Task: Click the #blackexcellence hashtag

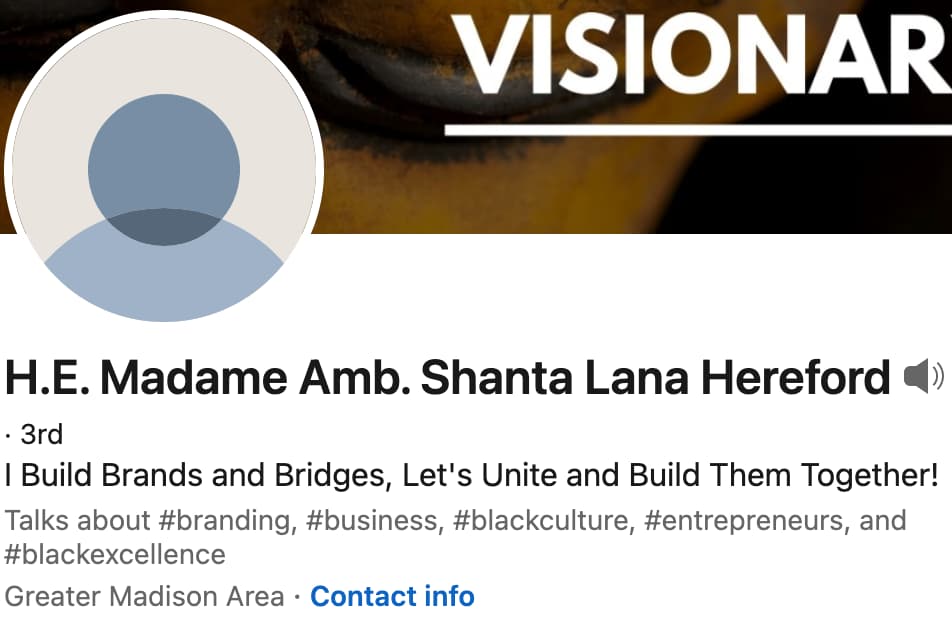Action: pyautogui.click(x=115, y=554)
